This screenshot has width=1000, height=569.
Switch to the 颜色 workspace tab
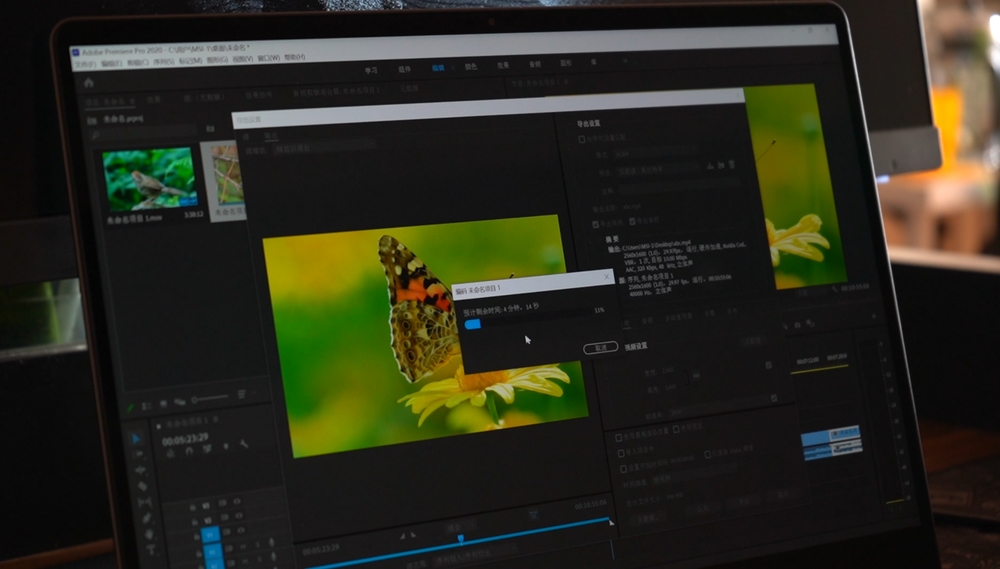point(471,66)
